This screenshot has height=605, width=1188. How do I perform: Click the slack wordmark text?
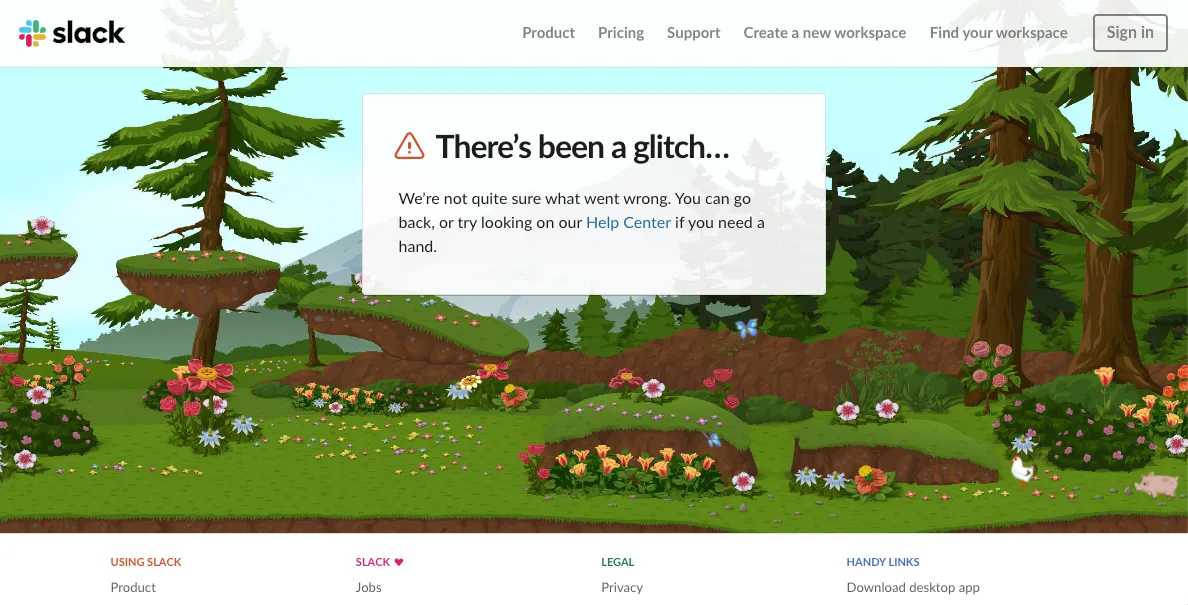pos(89,33)
